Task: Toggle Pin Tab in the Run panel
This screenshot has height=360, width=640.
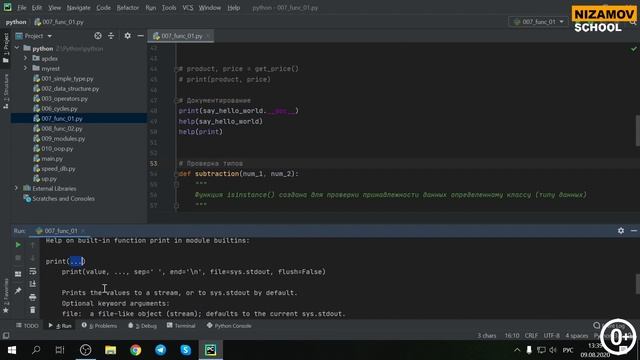Action: (x=18, y=291)
